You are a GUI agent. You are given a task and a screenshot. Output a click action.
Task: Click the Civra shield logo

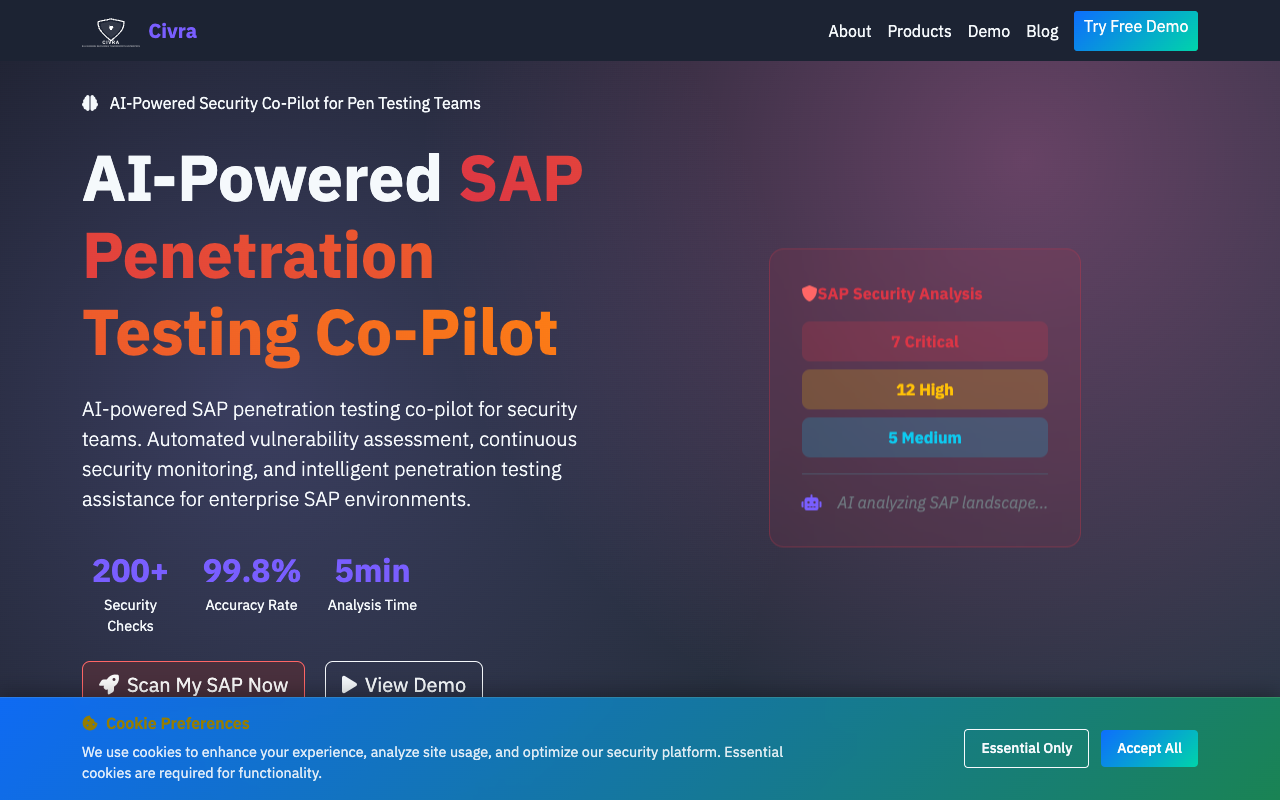[x=110, y=31]
